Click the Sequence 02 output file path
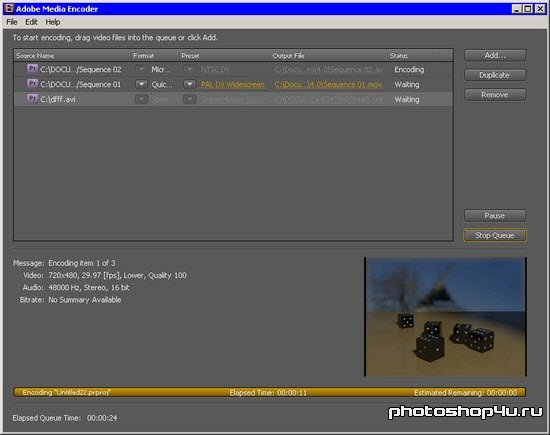 pyautogui.click(x=329, y=69)
